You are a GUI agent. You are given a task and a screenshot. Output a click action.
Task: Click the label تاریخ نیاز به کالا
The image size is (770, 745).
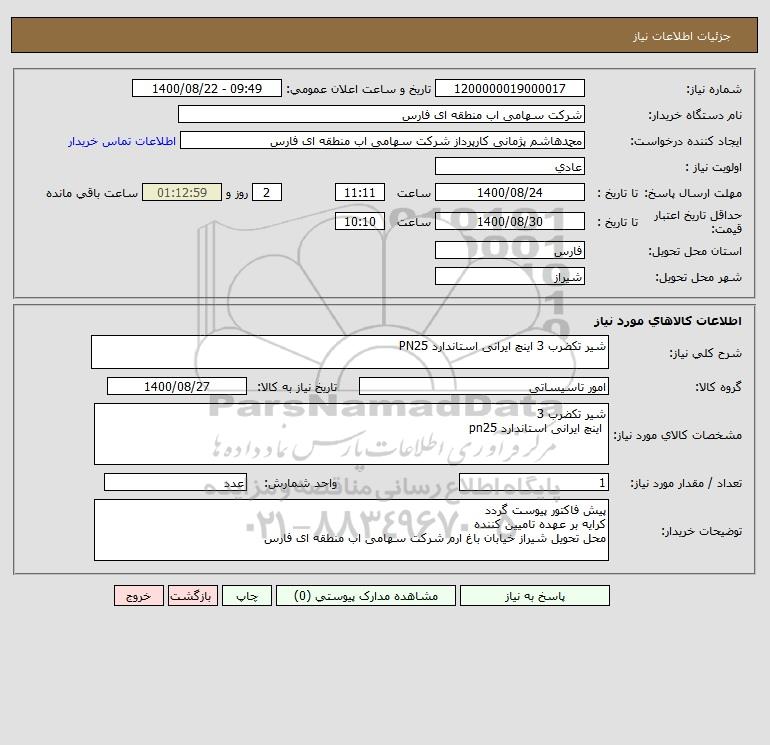point(297,387)
